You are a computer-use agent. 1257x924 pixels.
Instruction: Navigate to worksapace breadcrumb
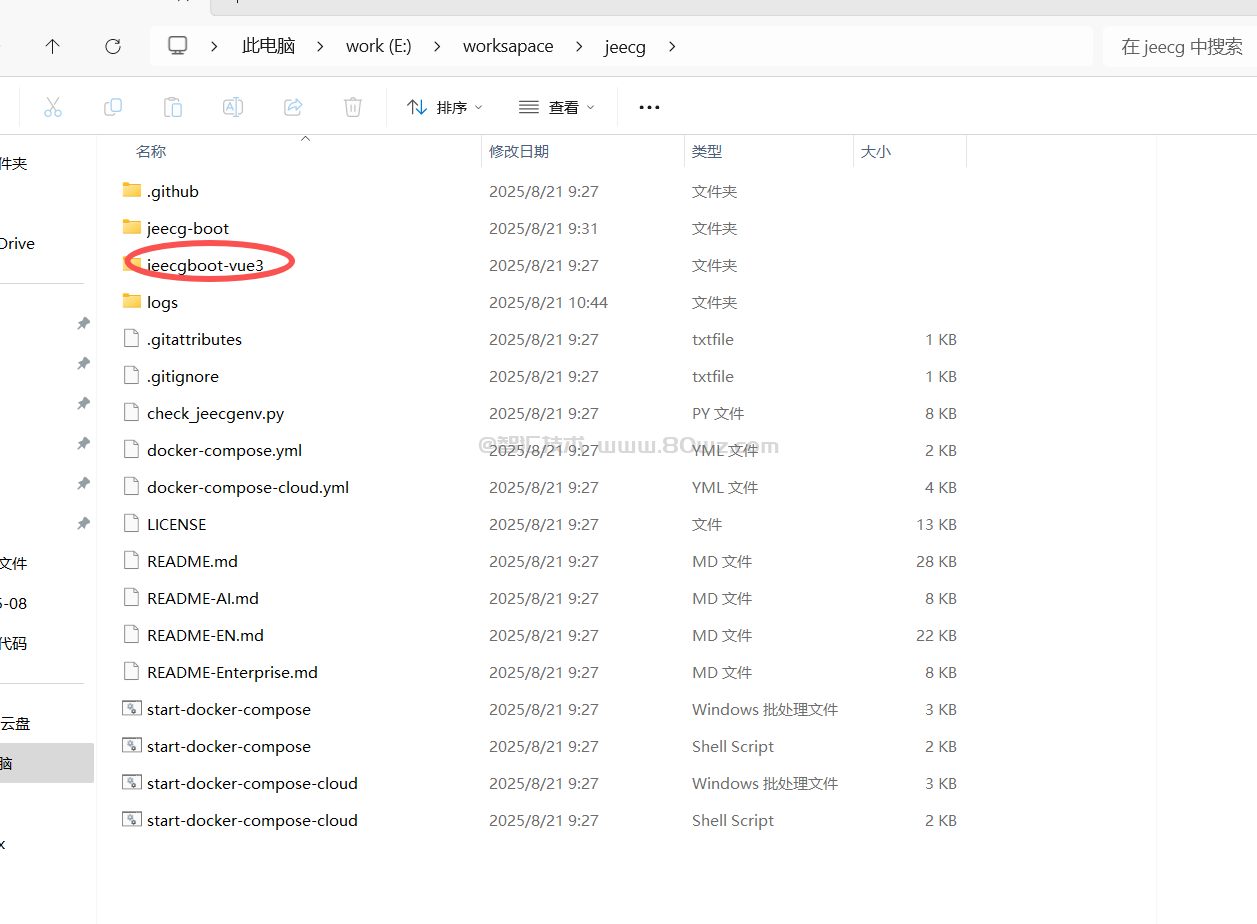[508, 46]
